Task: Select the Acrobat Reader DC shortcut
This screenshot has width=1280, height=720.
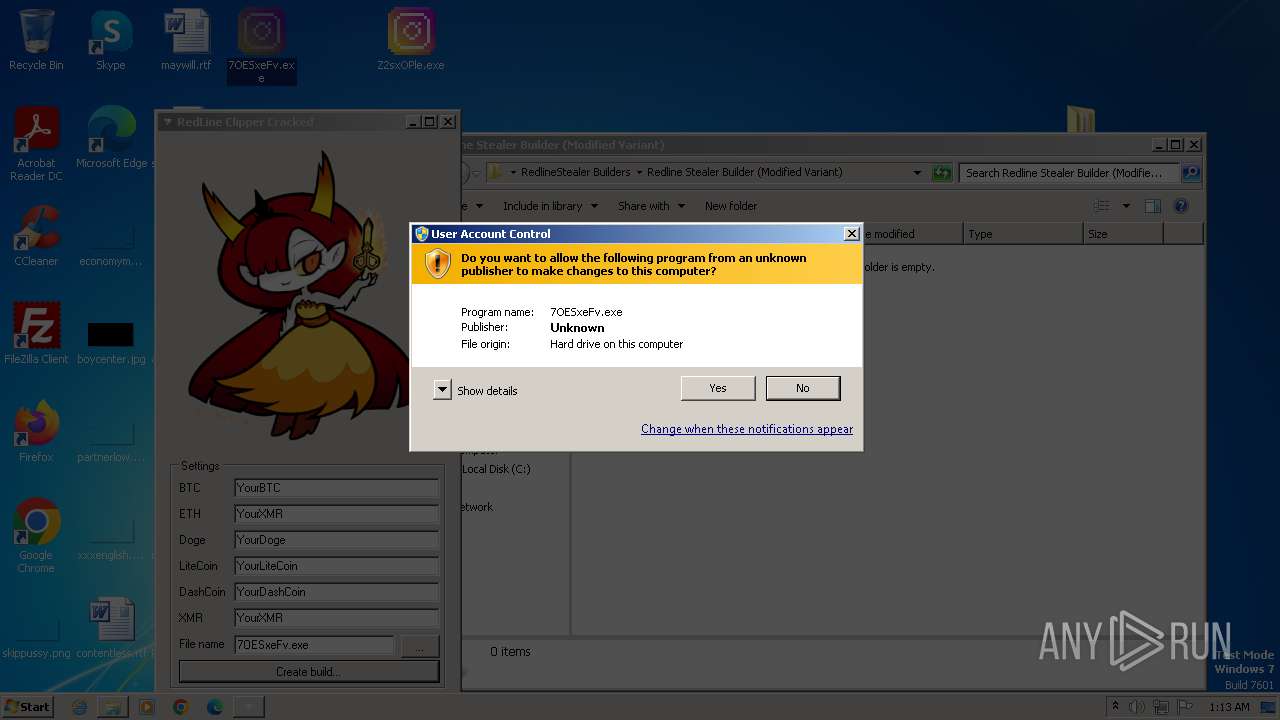Action: [x=36, y=145]
